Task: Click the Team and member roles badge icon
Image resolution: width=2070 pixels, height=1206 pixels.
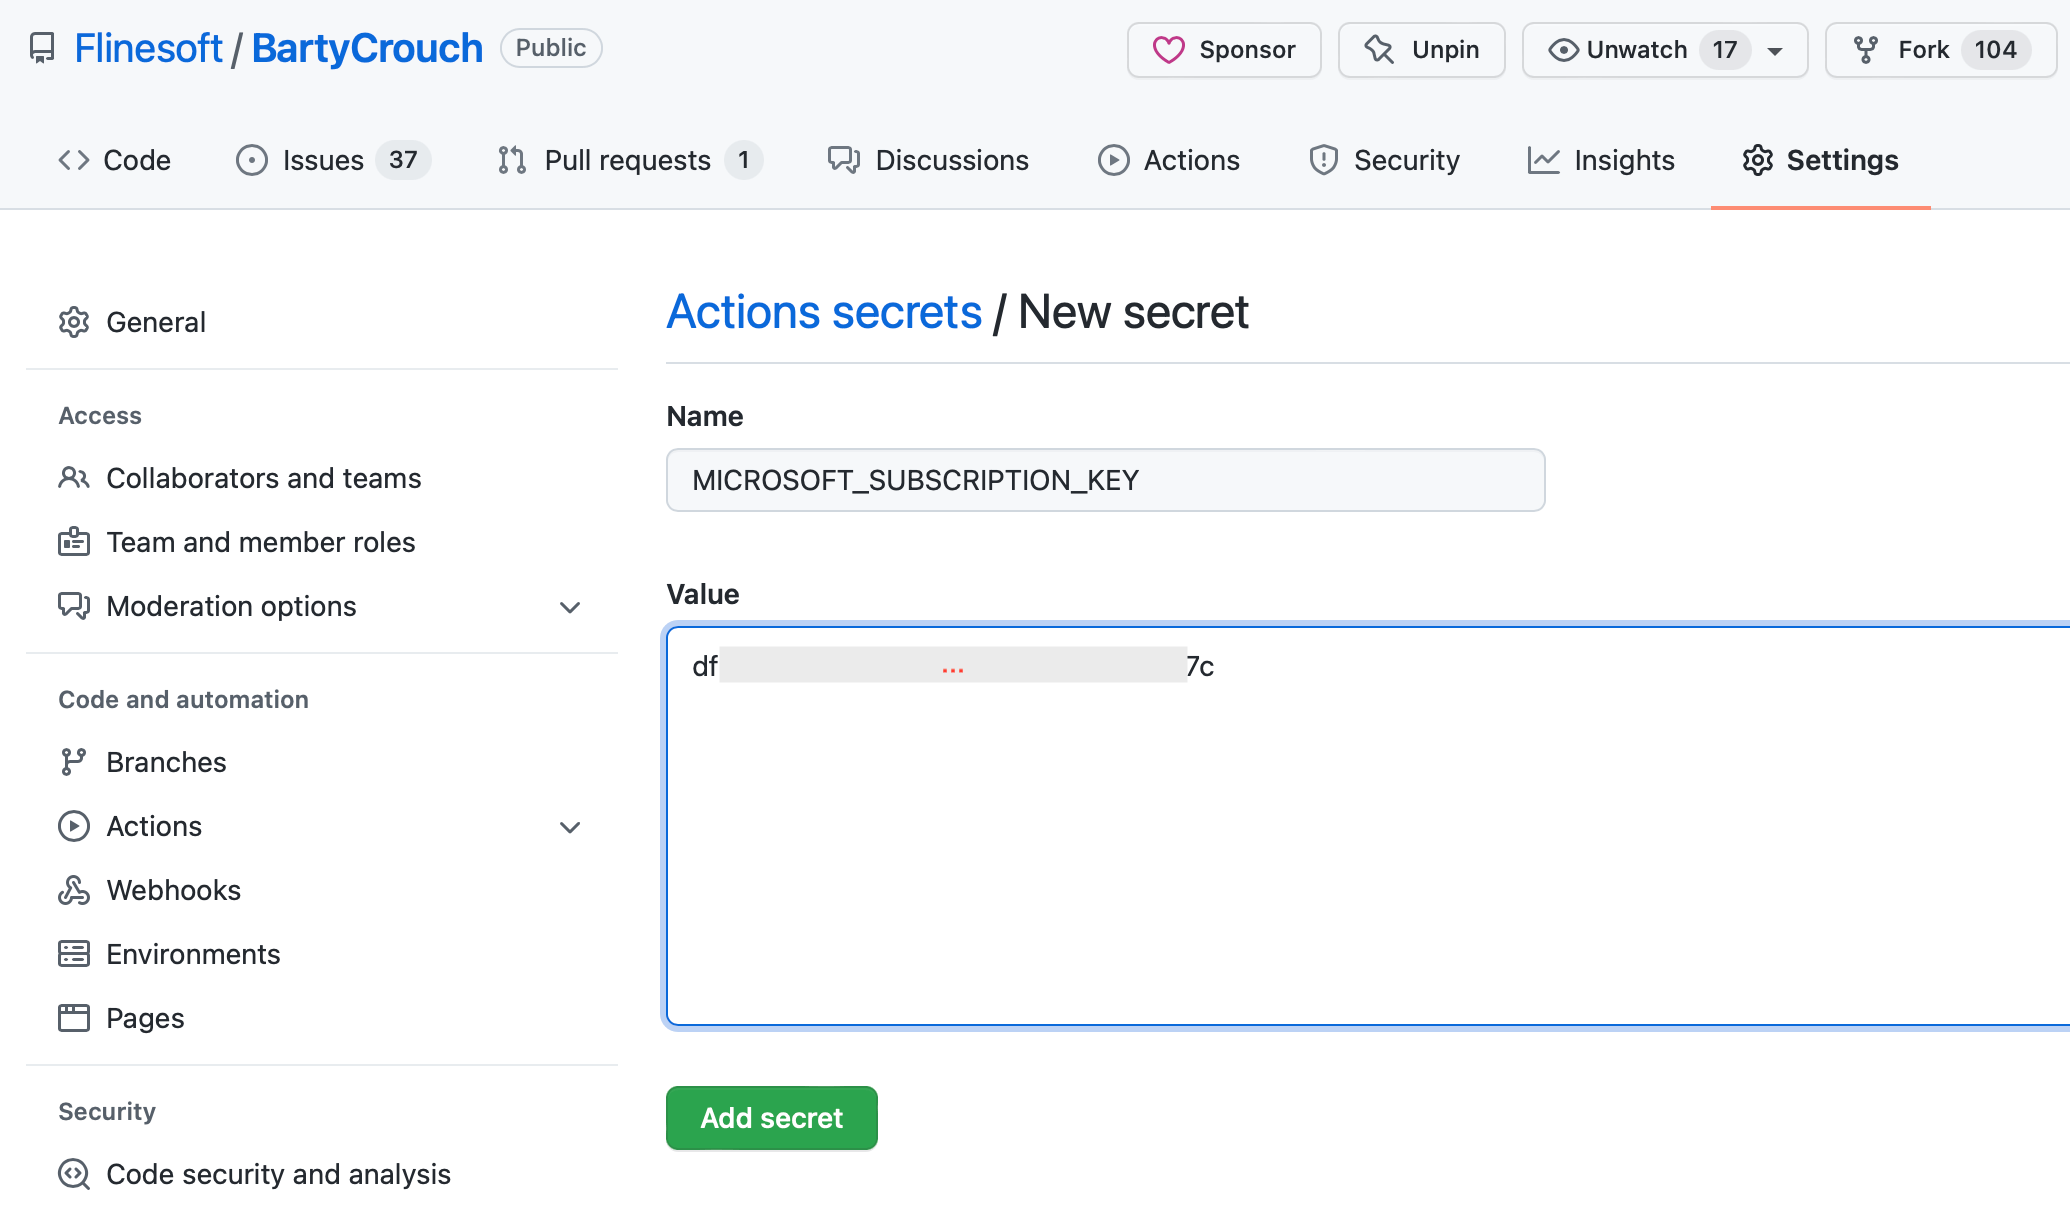Action: coord(74,542)
